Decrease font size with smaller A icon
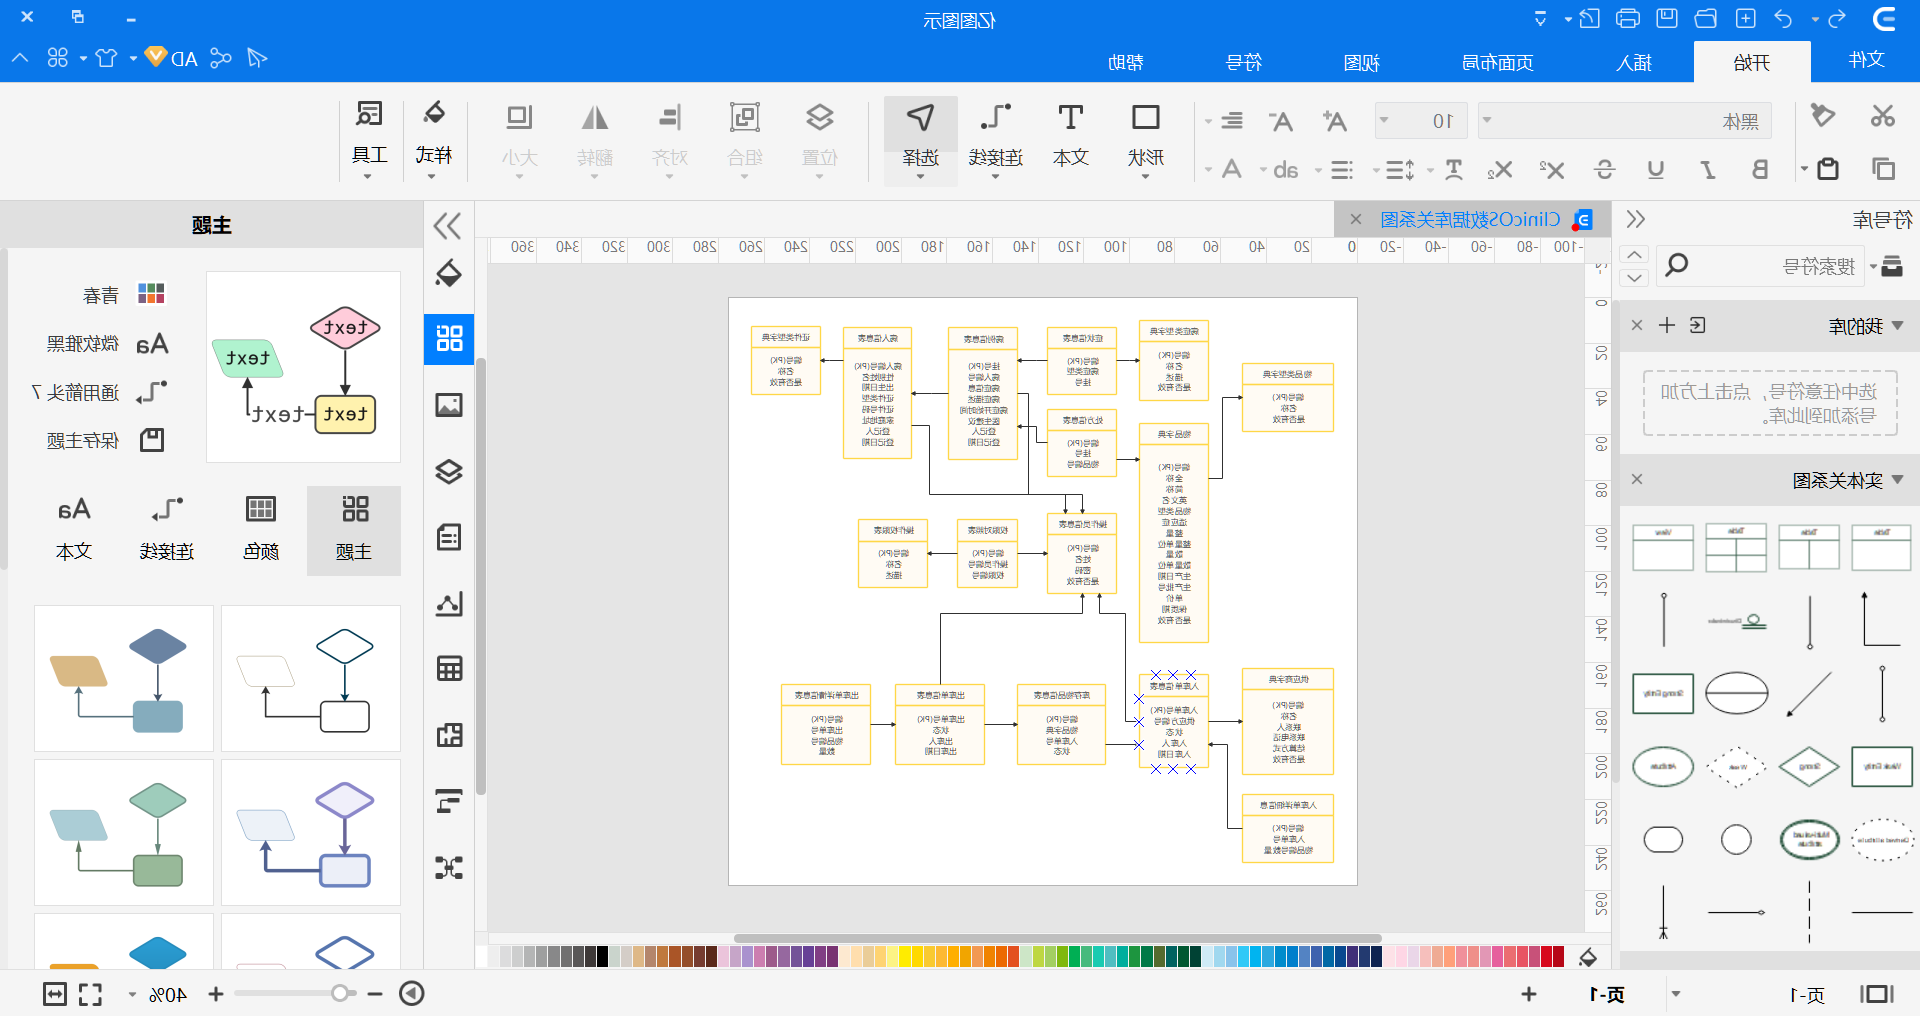This screenshot has height=1016, width=1920. pos(1280,121)
